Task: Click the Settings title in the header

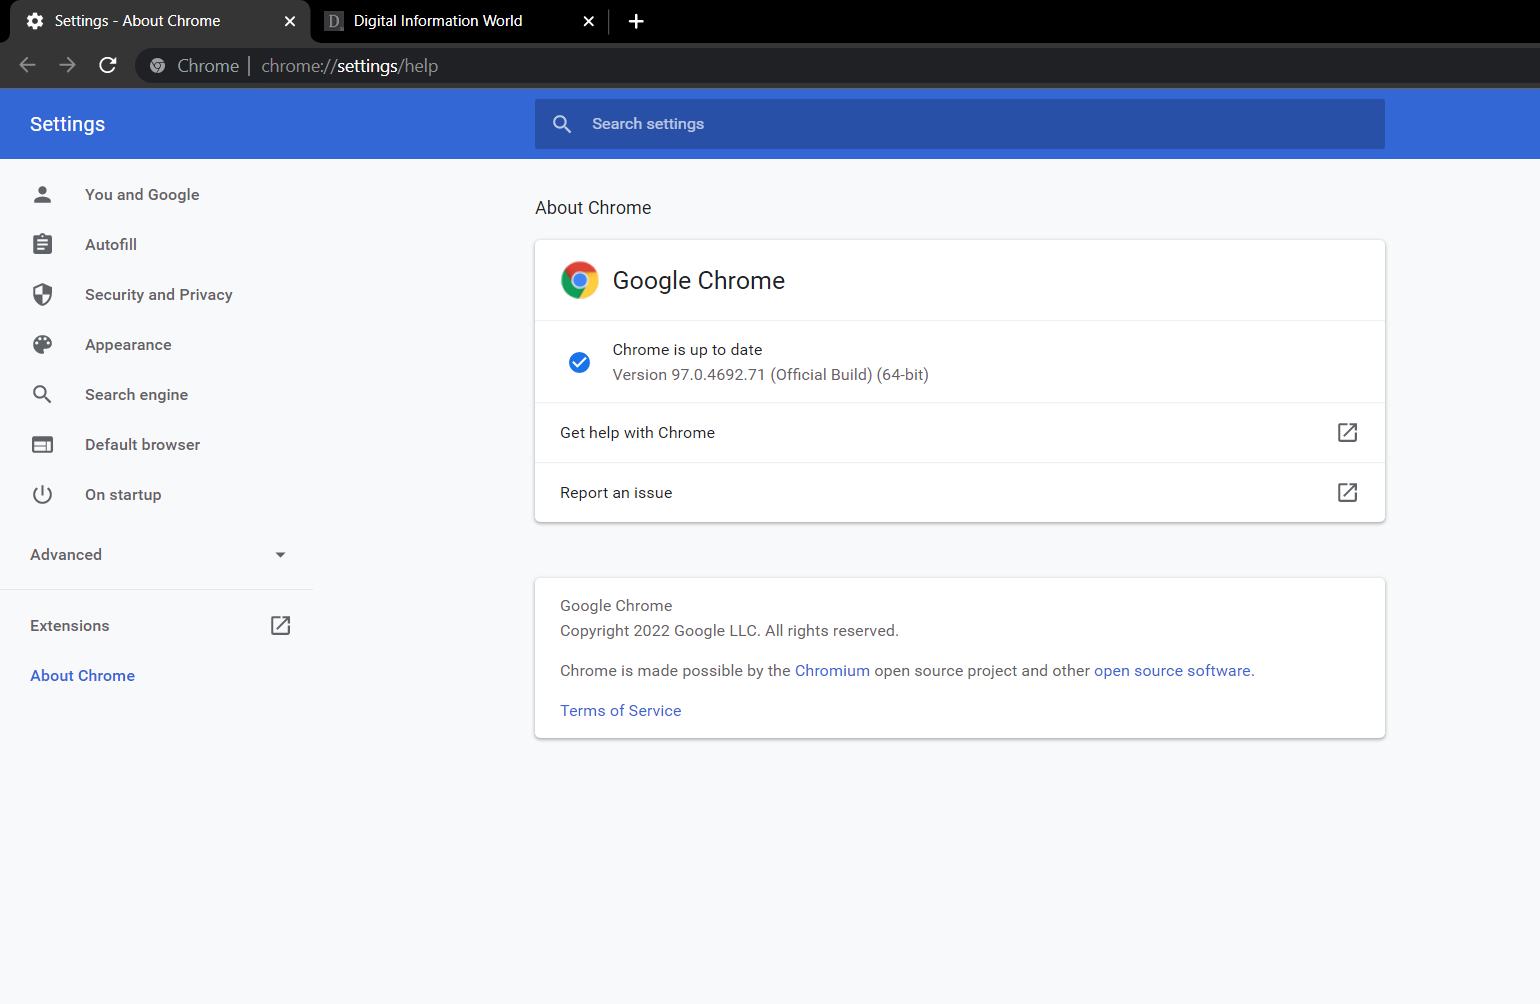Action: click(67, 124)
